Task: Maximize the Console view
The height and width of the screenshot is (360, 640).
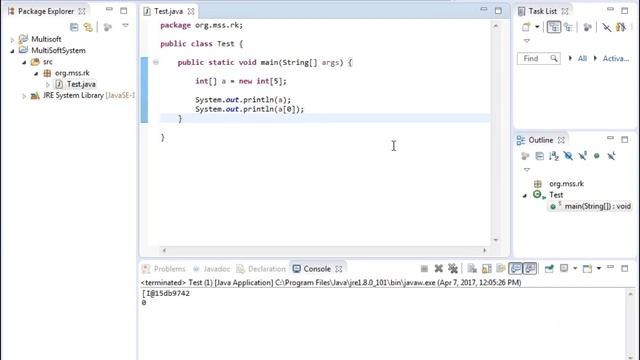Action: click(624, 268)
